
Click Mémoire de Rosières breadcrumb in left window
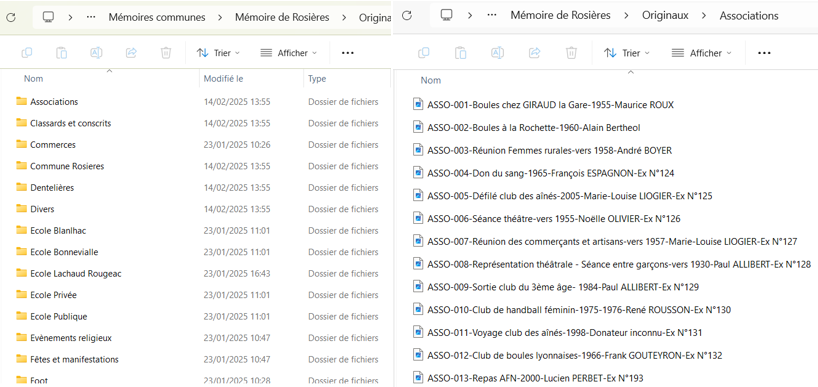point(282,17)
